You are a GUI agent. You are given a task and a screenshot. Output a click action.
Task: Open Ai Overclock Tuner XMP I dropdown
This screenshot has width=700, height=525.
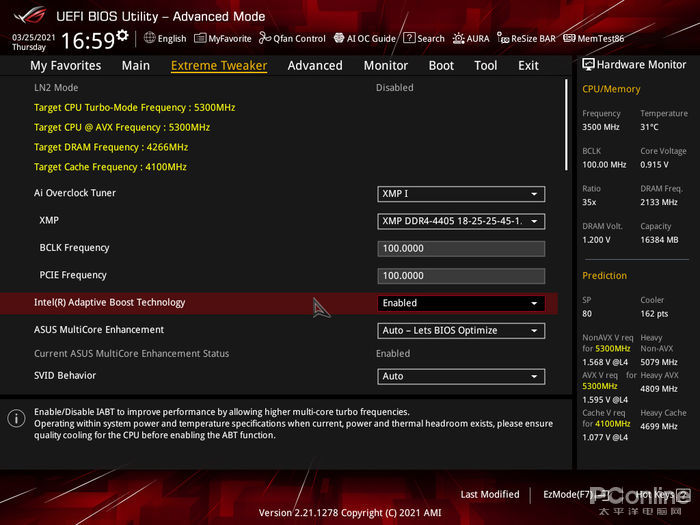point(461,194)
